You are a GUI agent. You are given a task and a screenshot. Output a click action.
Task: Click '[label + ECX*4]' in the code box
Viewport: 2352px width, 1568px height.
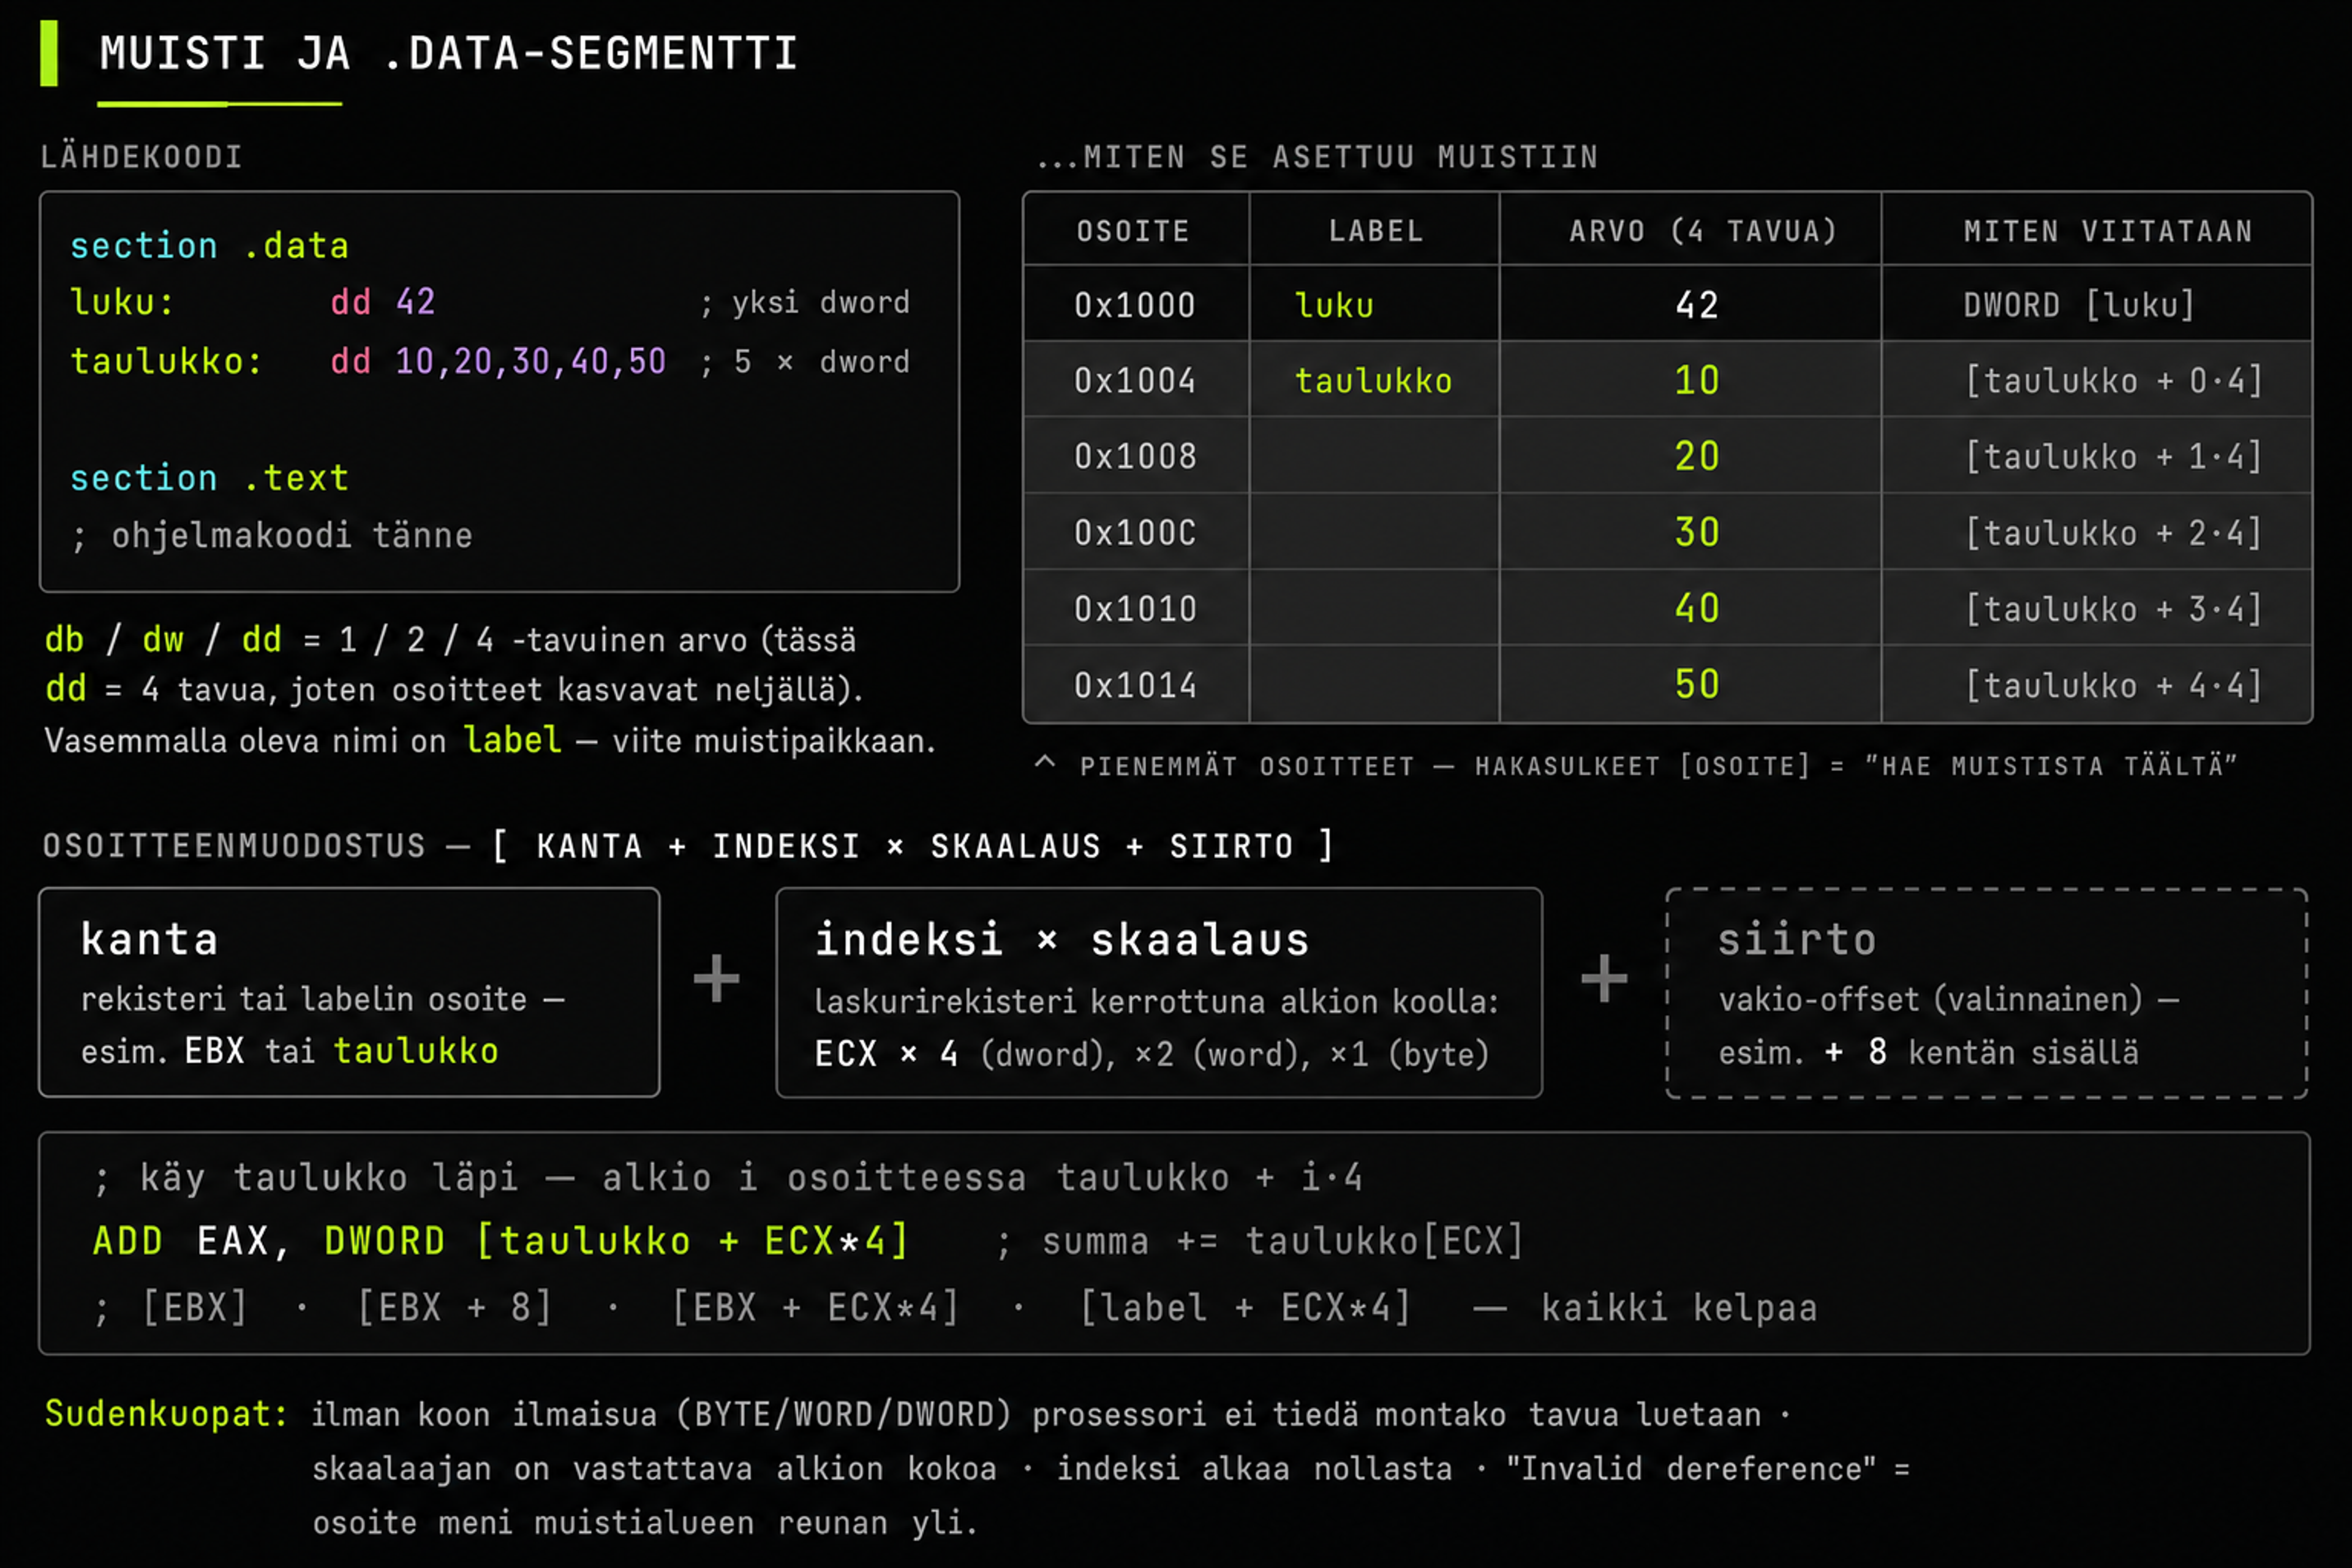(x=1246, y=1308)
